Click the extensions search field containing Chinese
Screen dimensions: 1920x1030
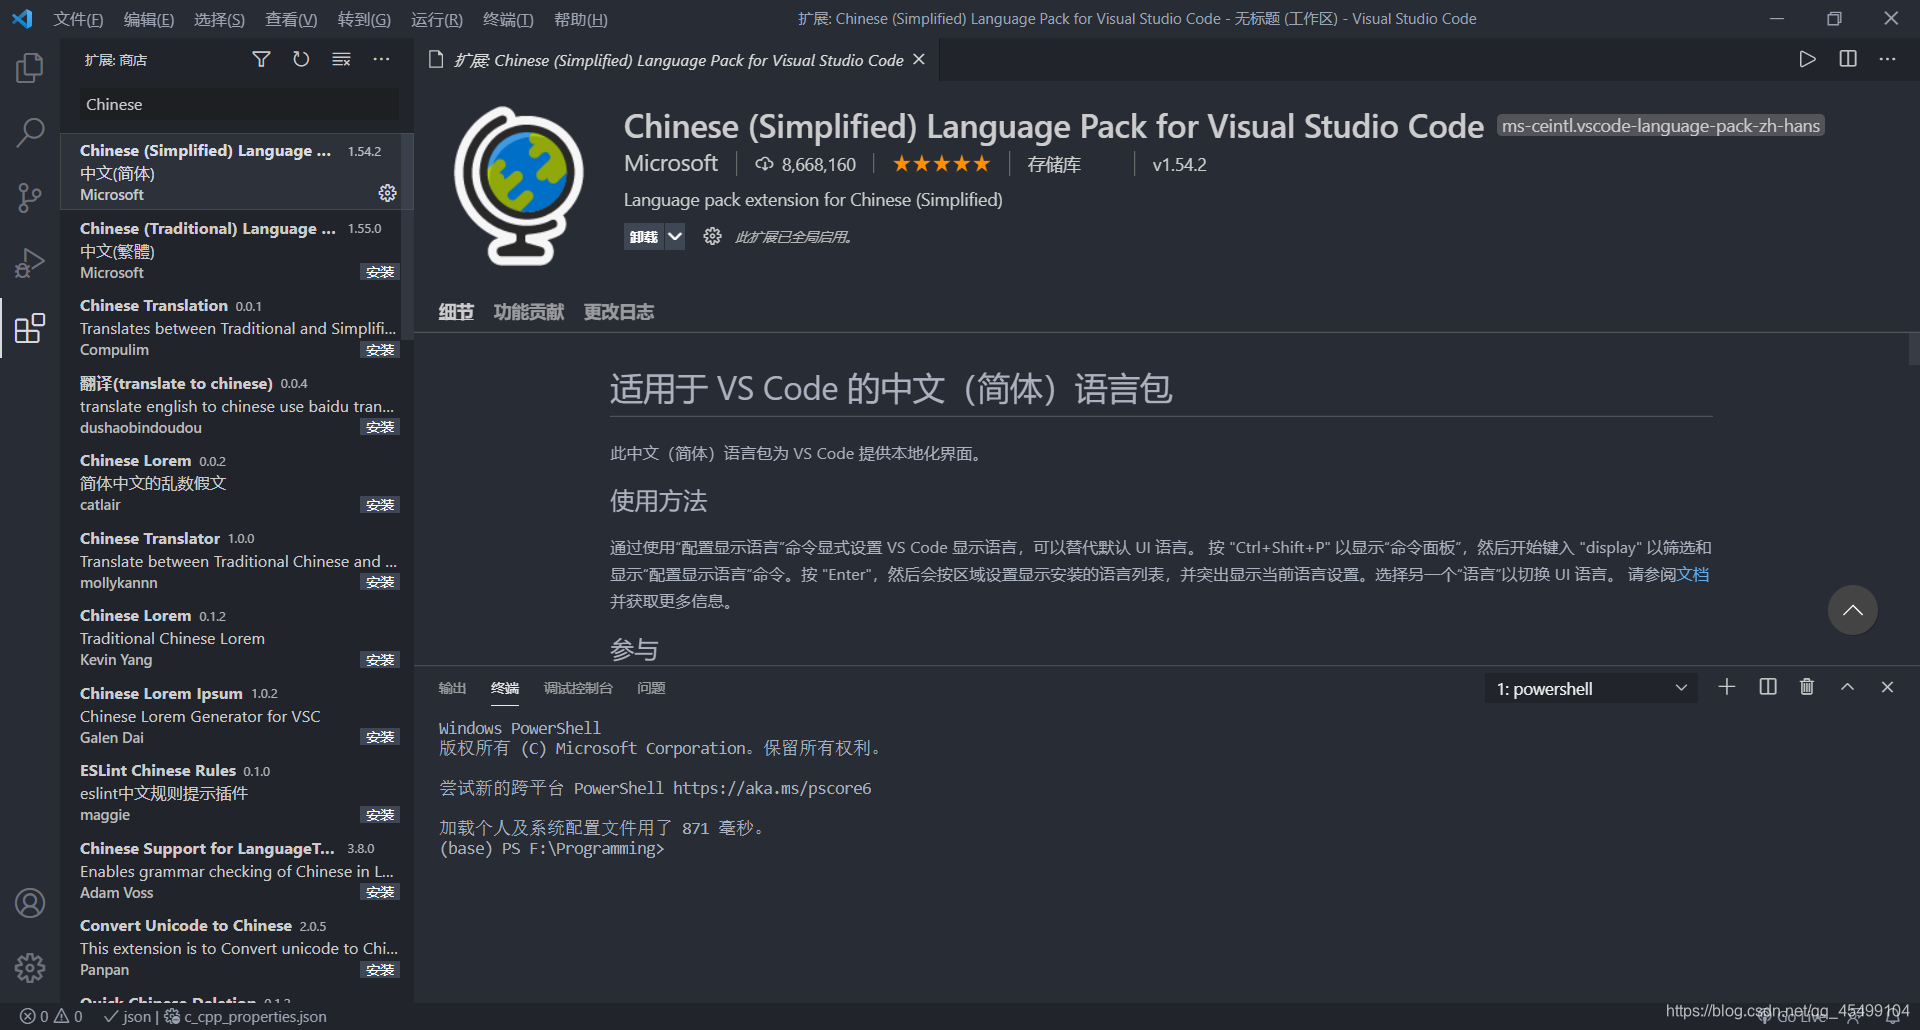point(239,104)
